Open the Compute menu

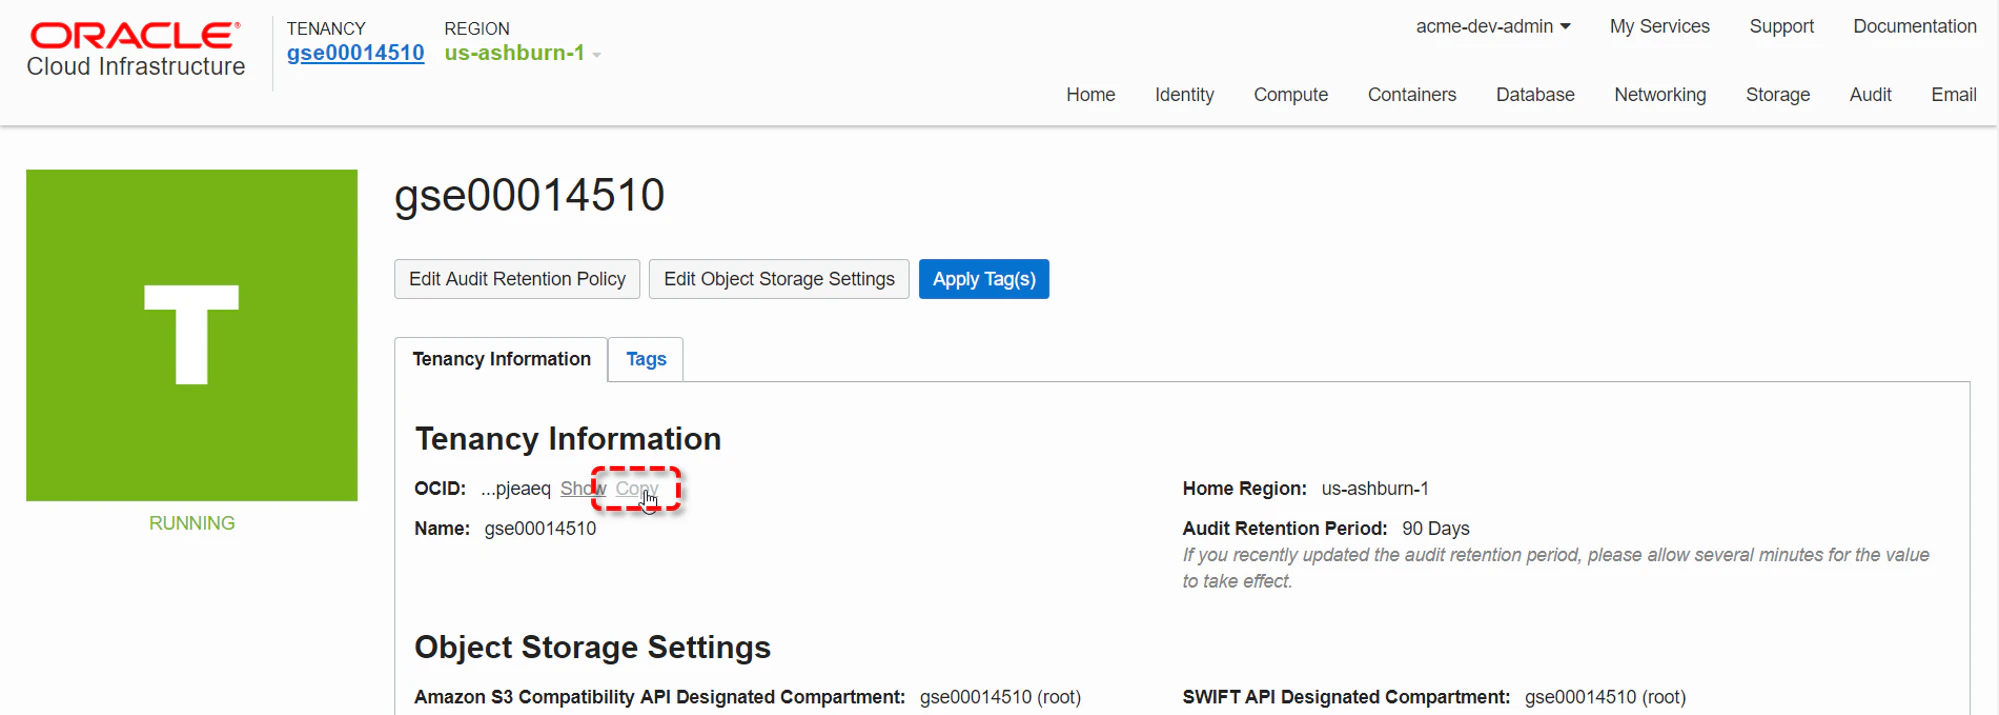tap(1291, 95)
